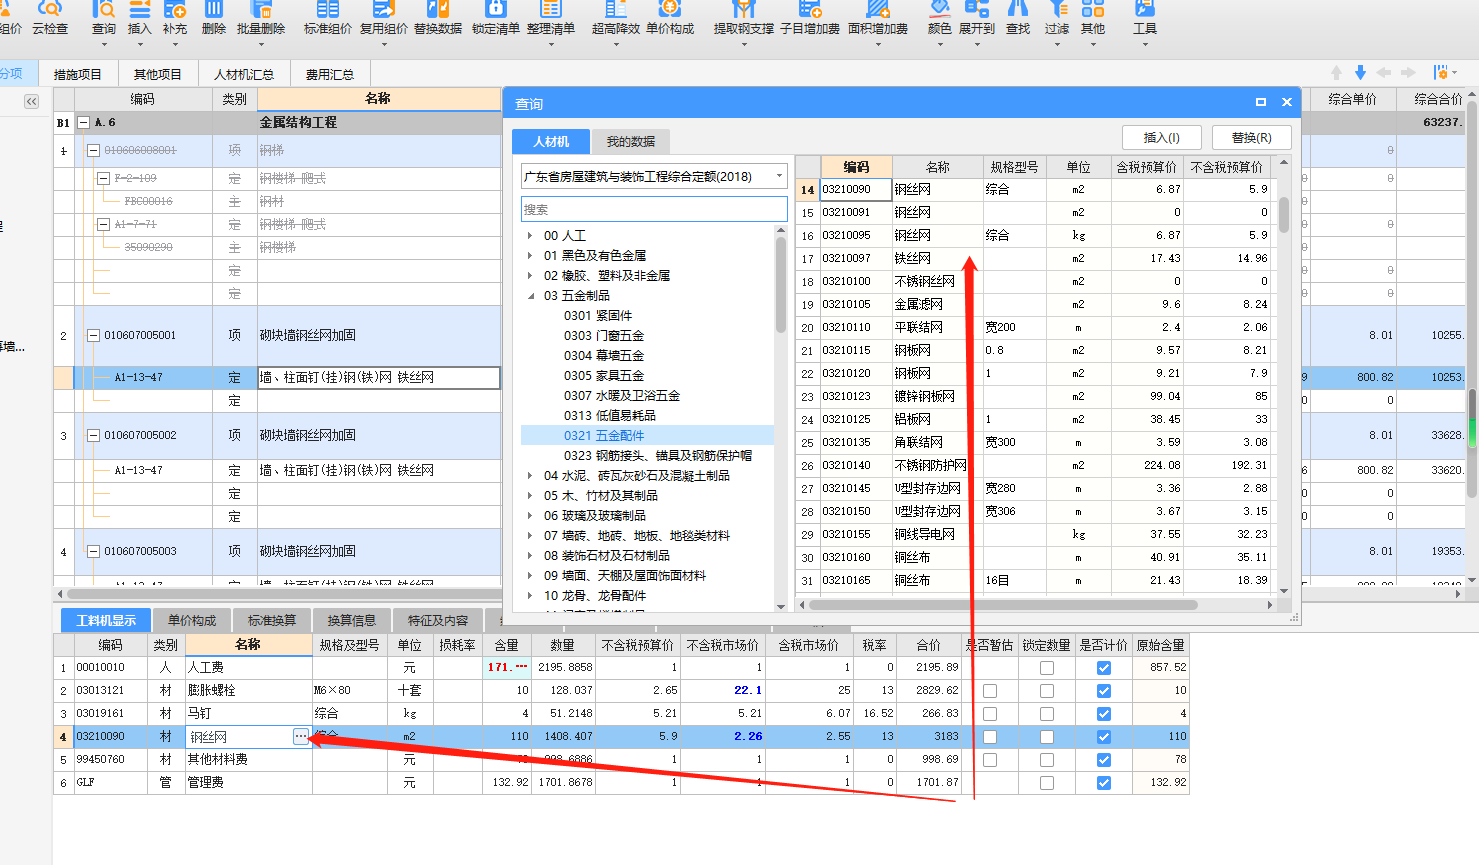Toggle 锁定数量 checkbox for 膨胀螺栓 row
The width and height of the screenshot is (1479, 865).
click(x=1046, y=690)
